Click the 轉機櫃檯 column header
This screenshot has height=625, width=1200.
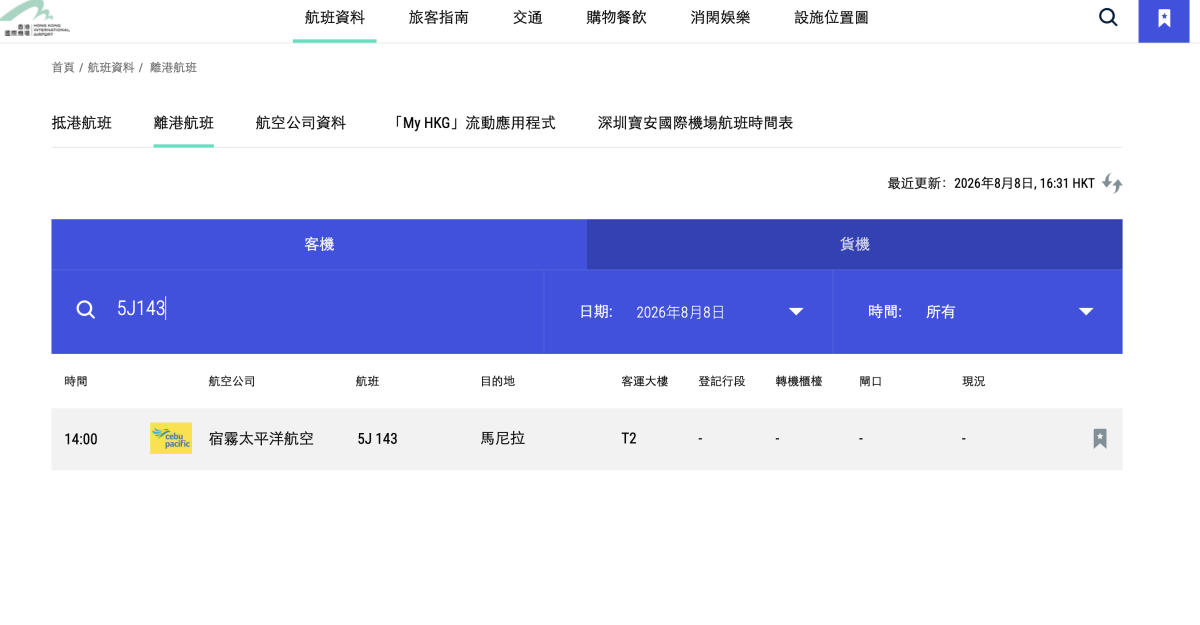point(799,381)
